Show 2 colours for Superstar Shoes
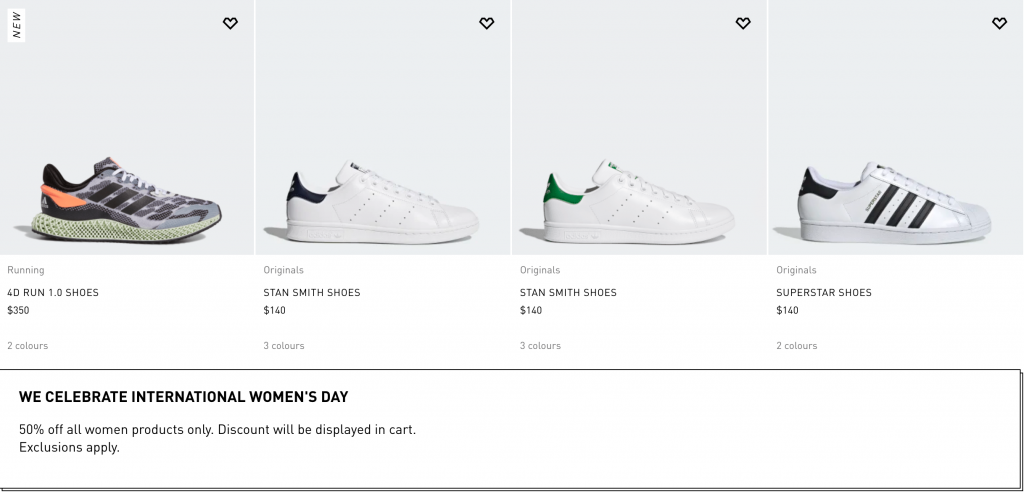Image resolution: width=1024 pixels, height=492 pixels. click(797, 346)
